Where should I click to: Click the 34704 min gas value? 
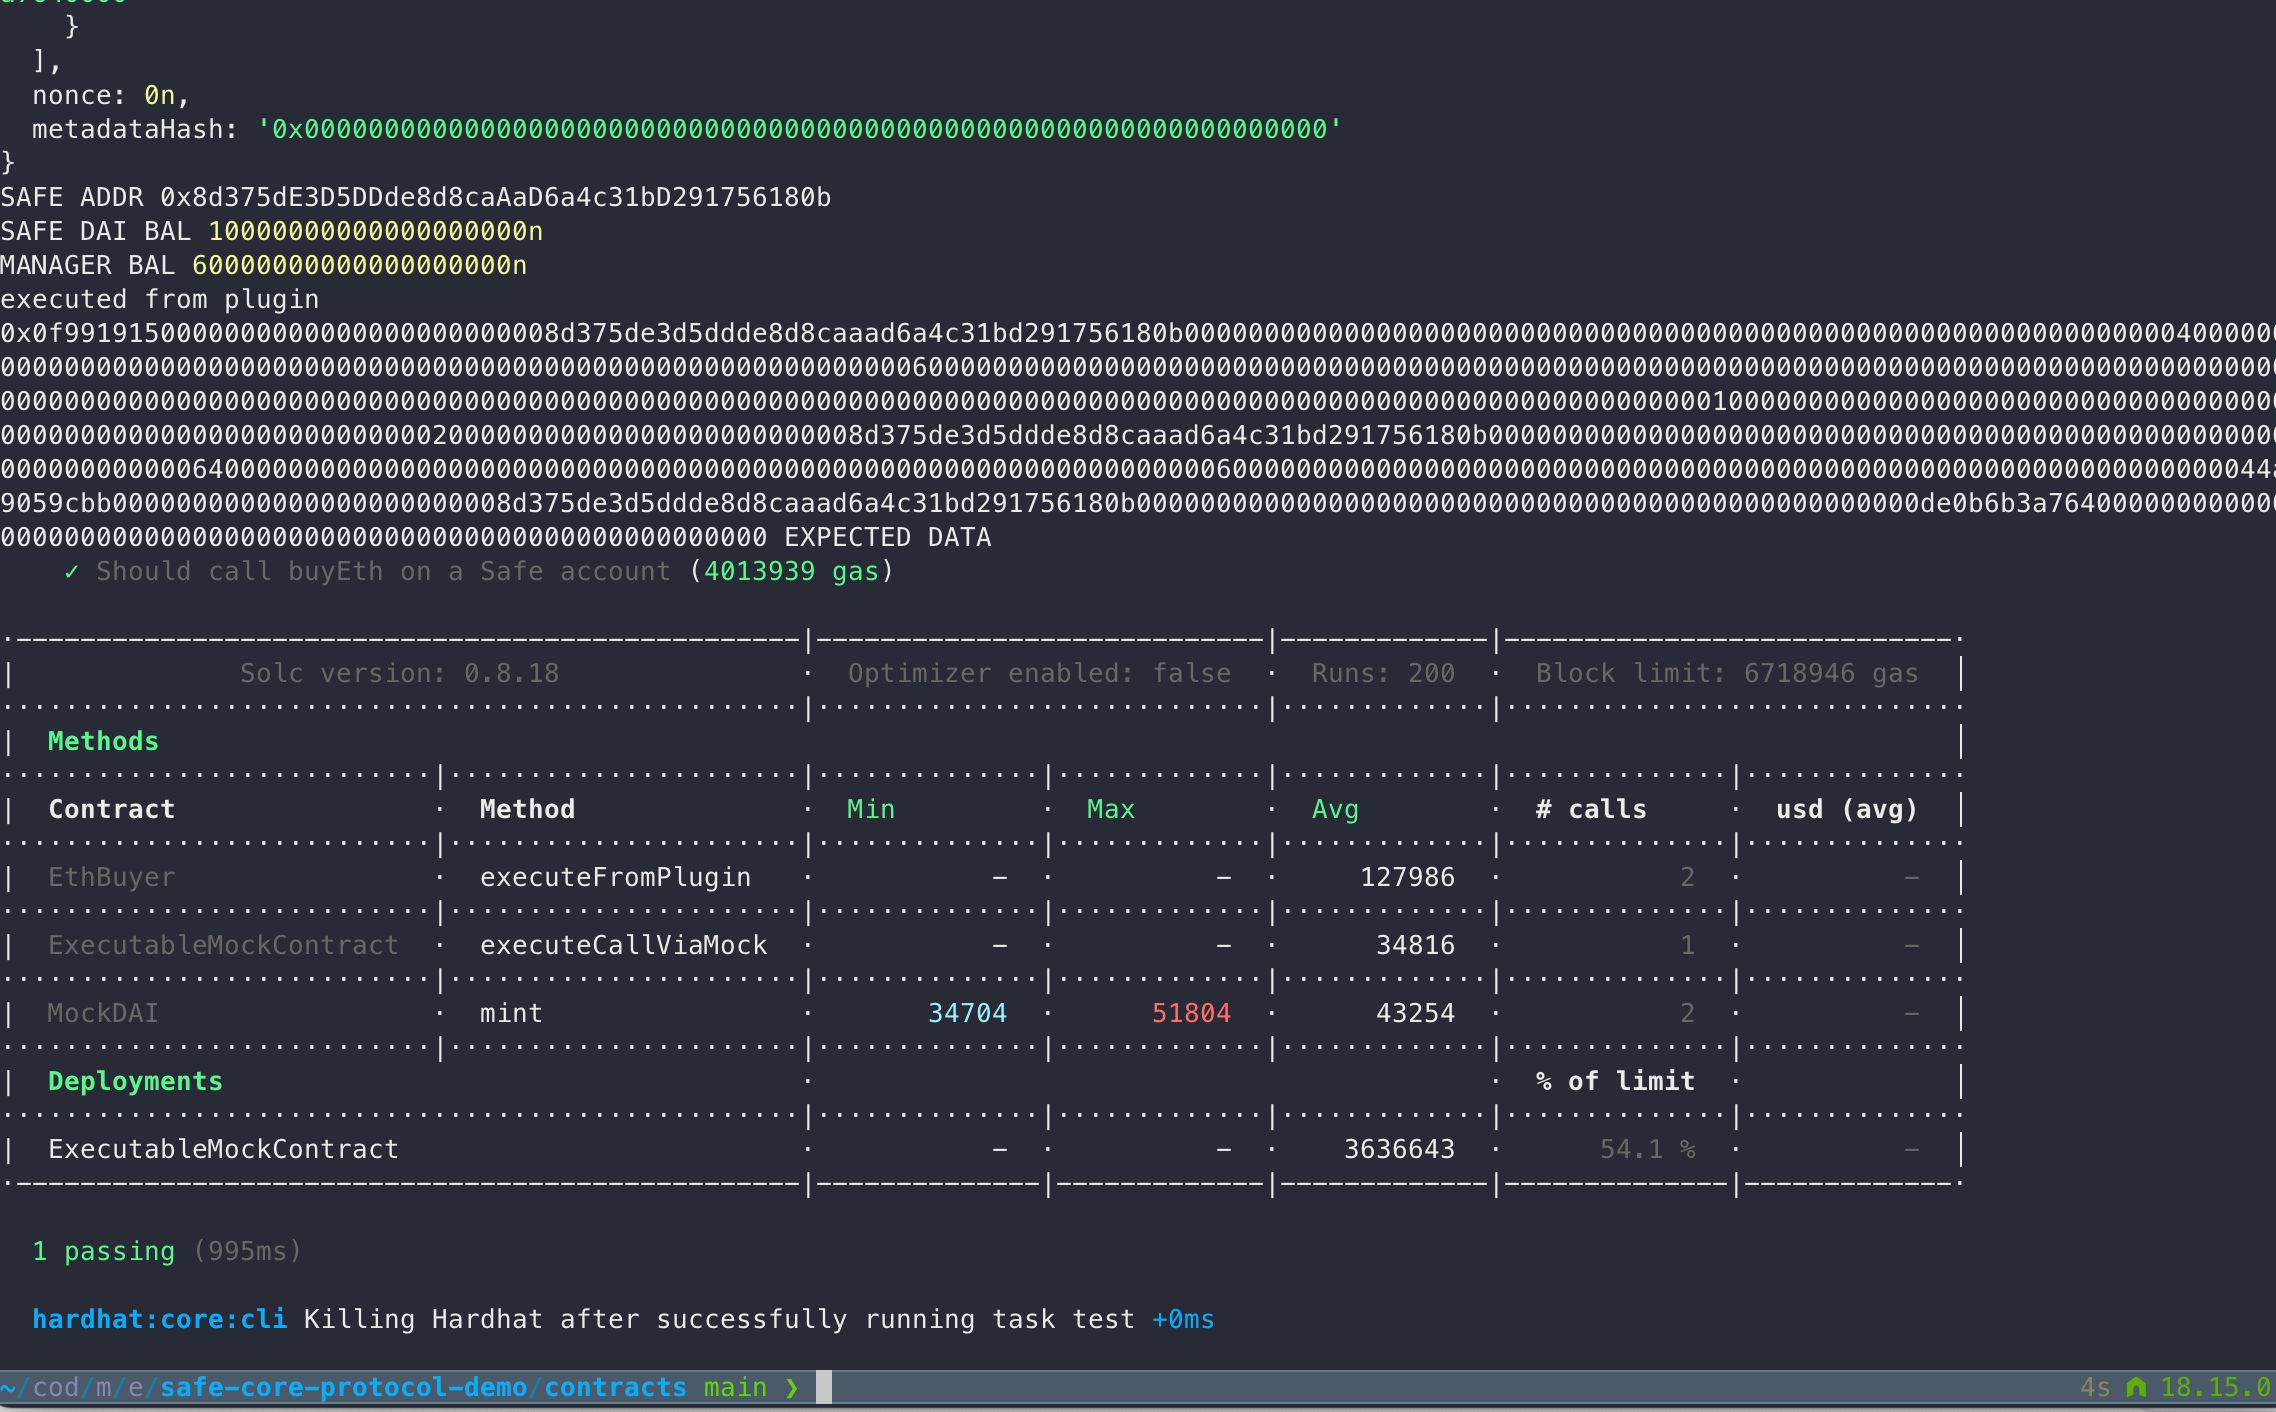point(968,1013)
